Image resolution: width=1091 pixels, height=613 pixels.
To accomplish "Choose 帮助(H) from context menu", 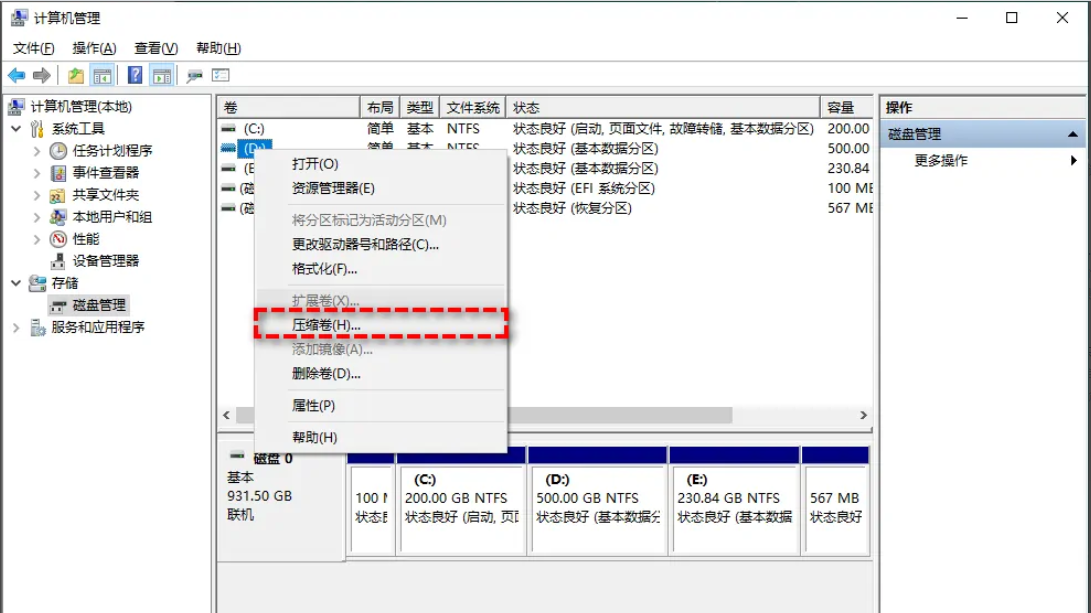I will [x=381, y=438].
